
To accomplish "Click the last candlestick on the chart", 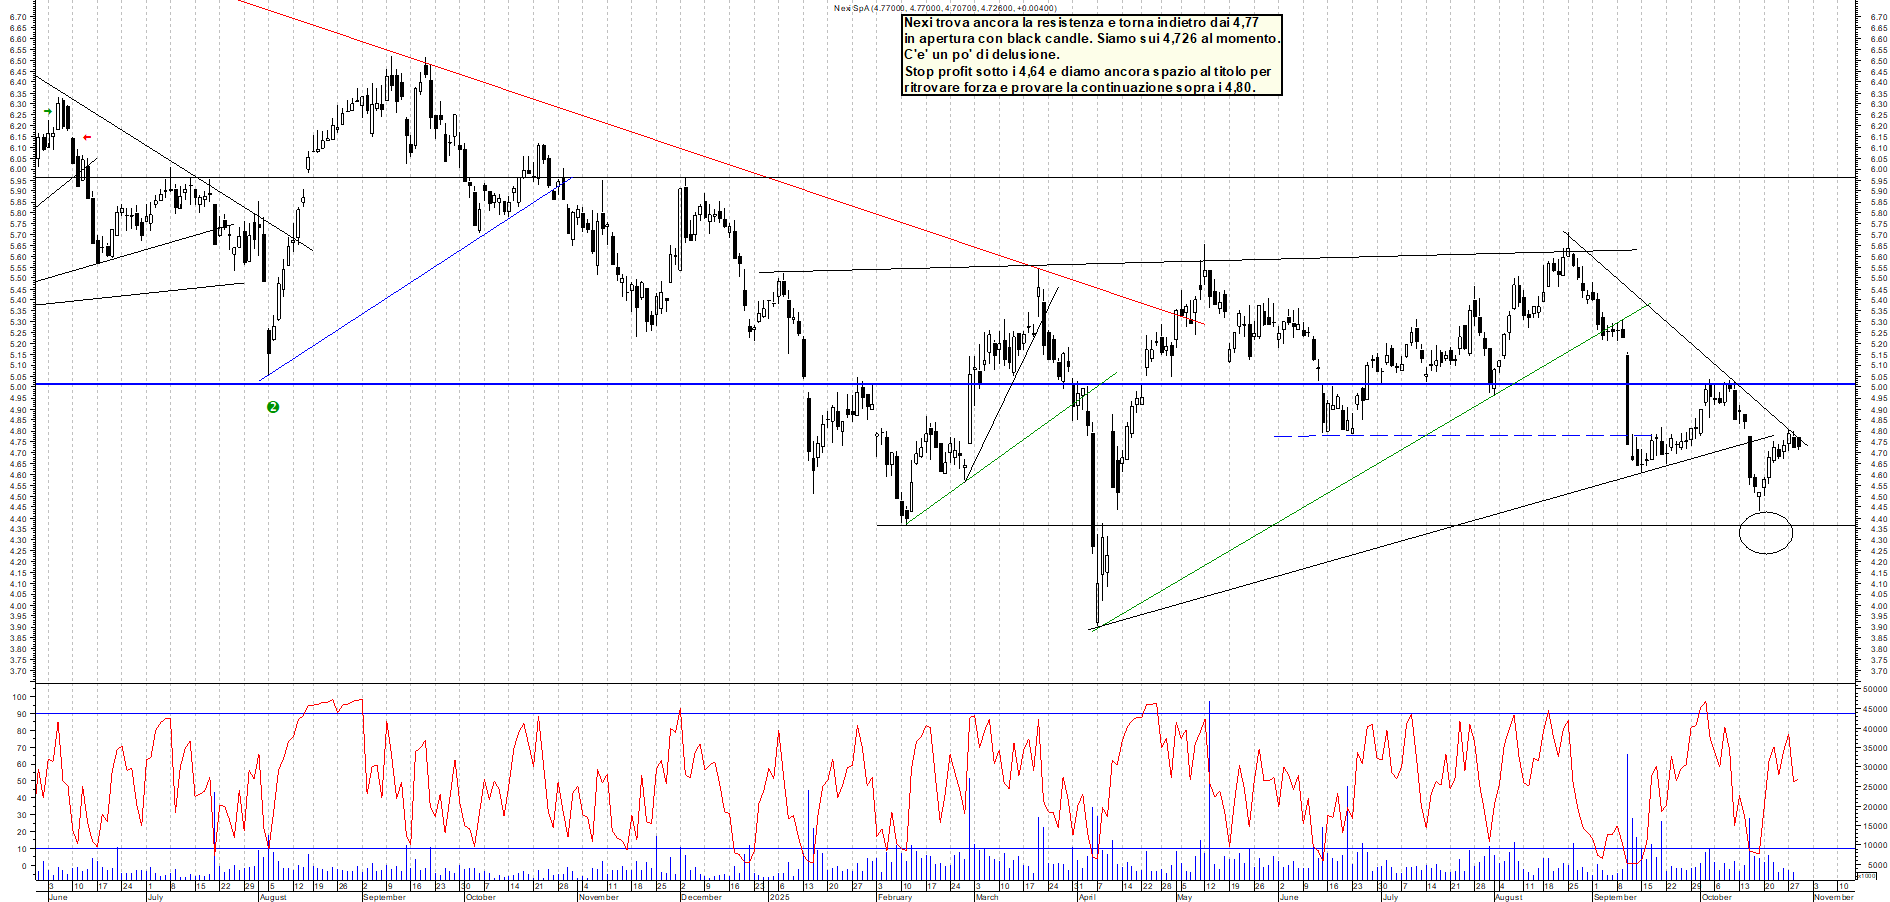I will coord(1799,443).
